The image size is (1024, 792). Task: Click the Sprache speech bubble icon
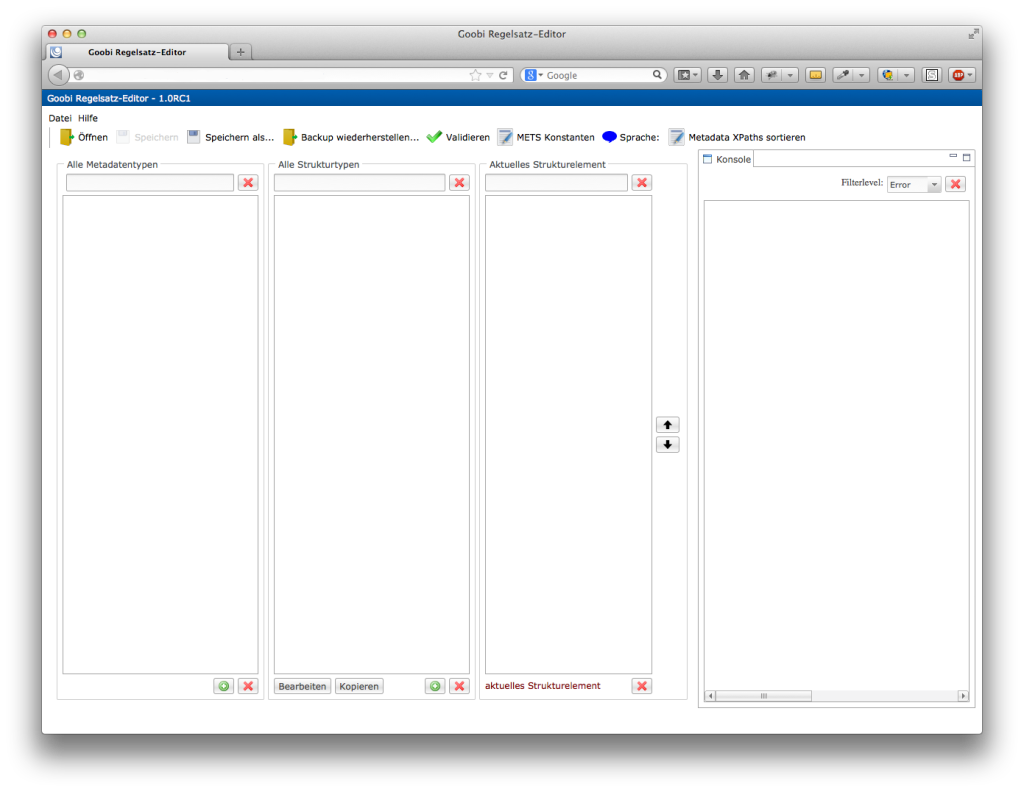coord(609,136)
